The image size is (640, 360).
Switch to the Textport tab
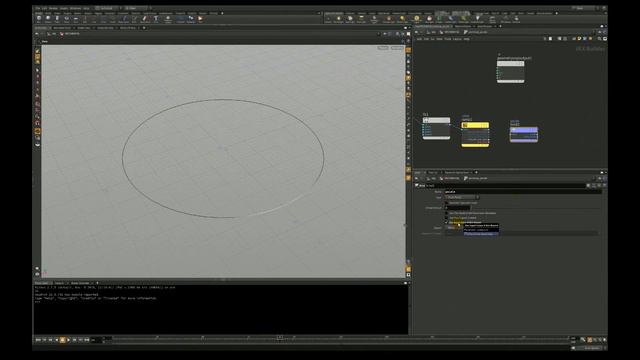(x=59, y=283)
